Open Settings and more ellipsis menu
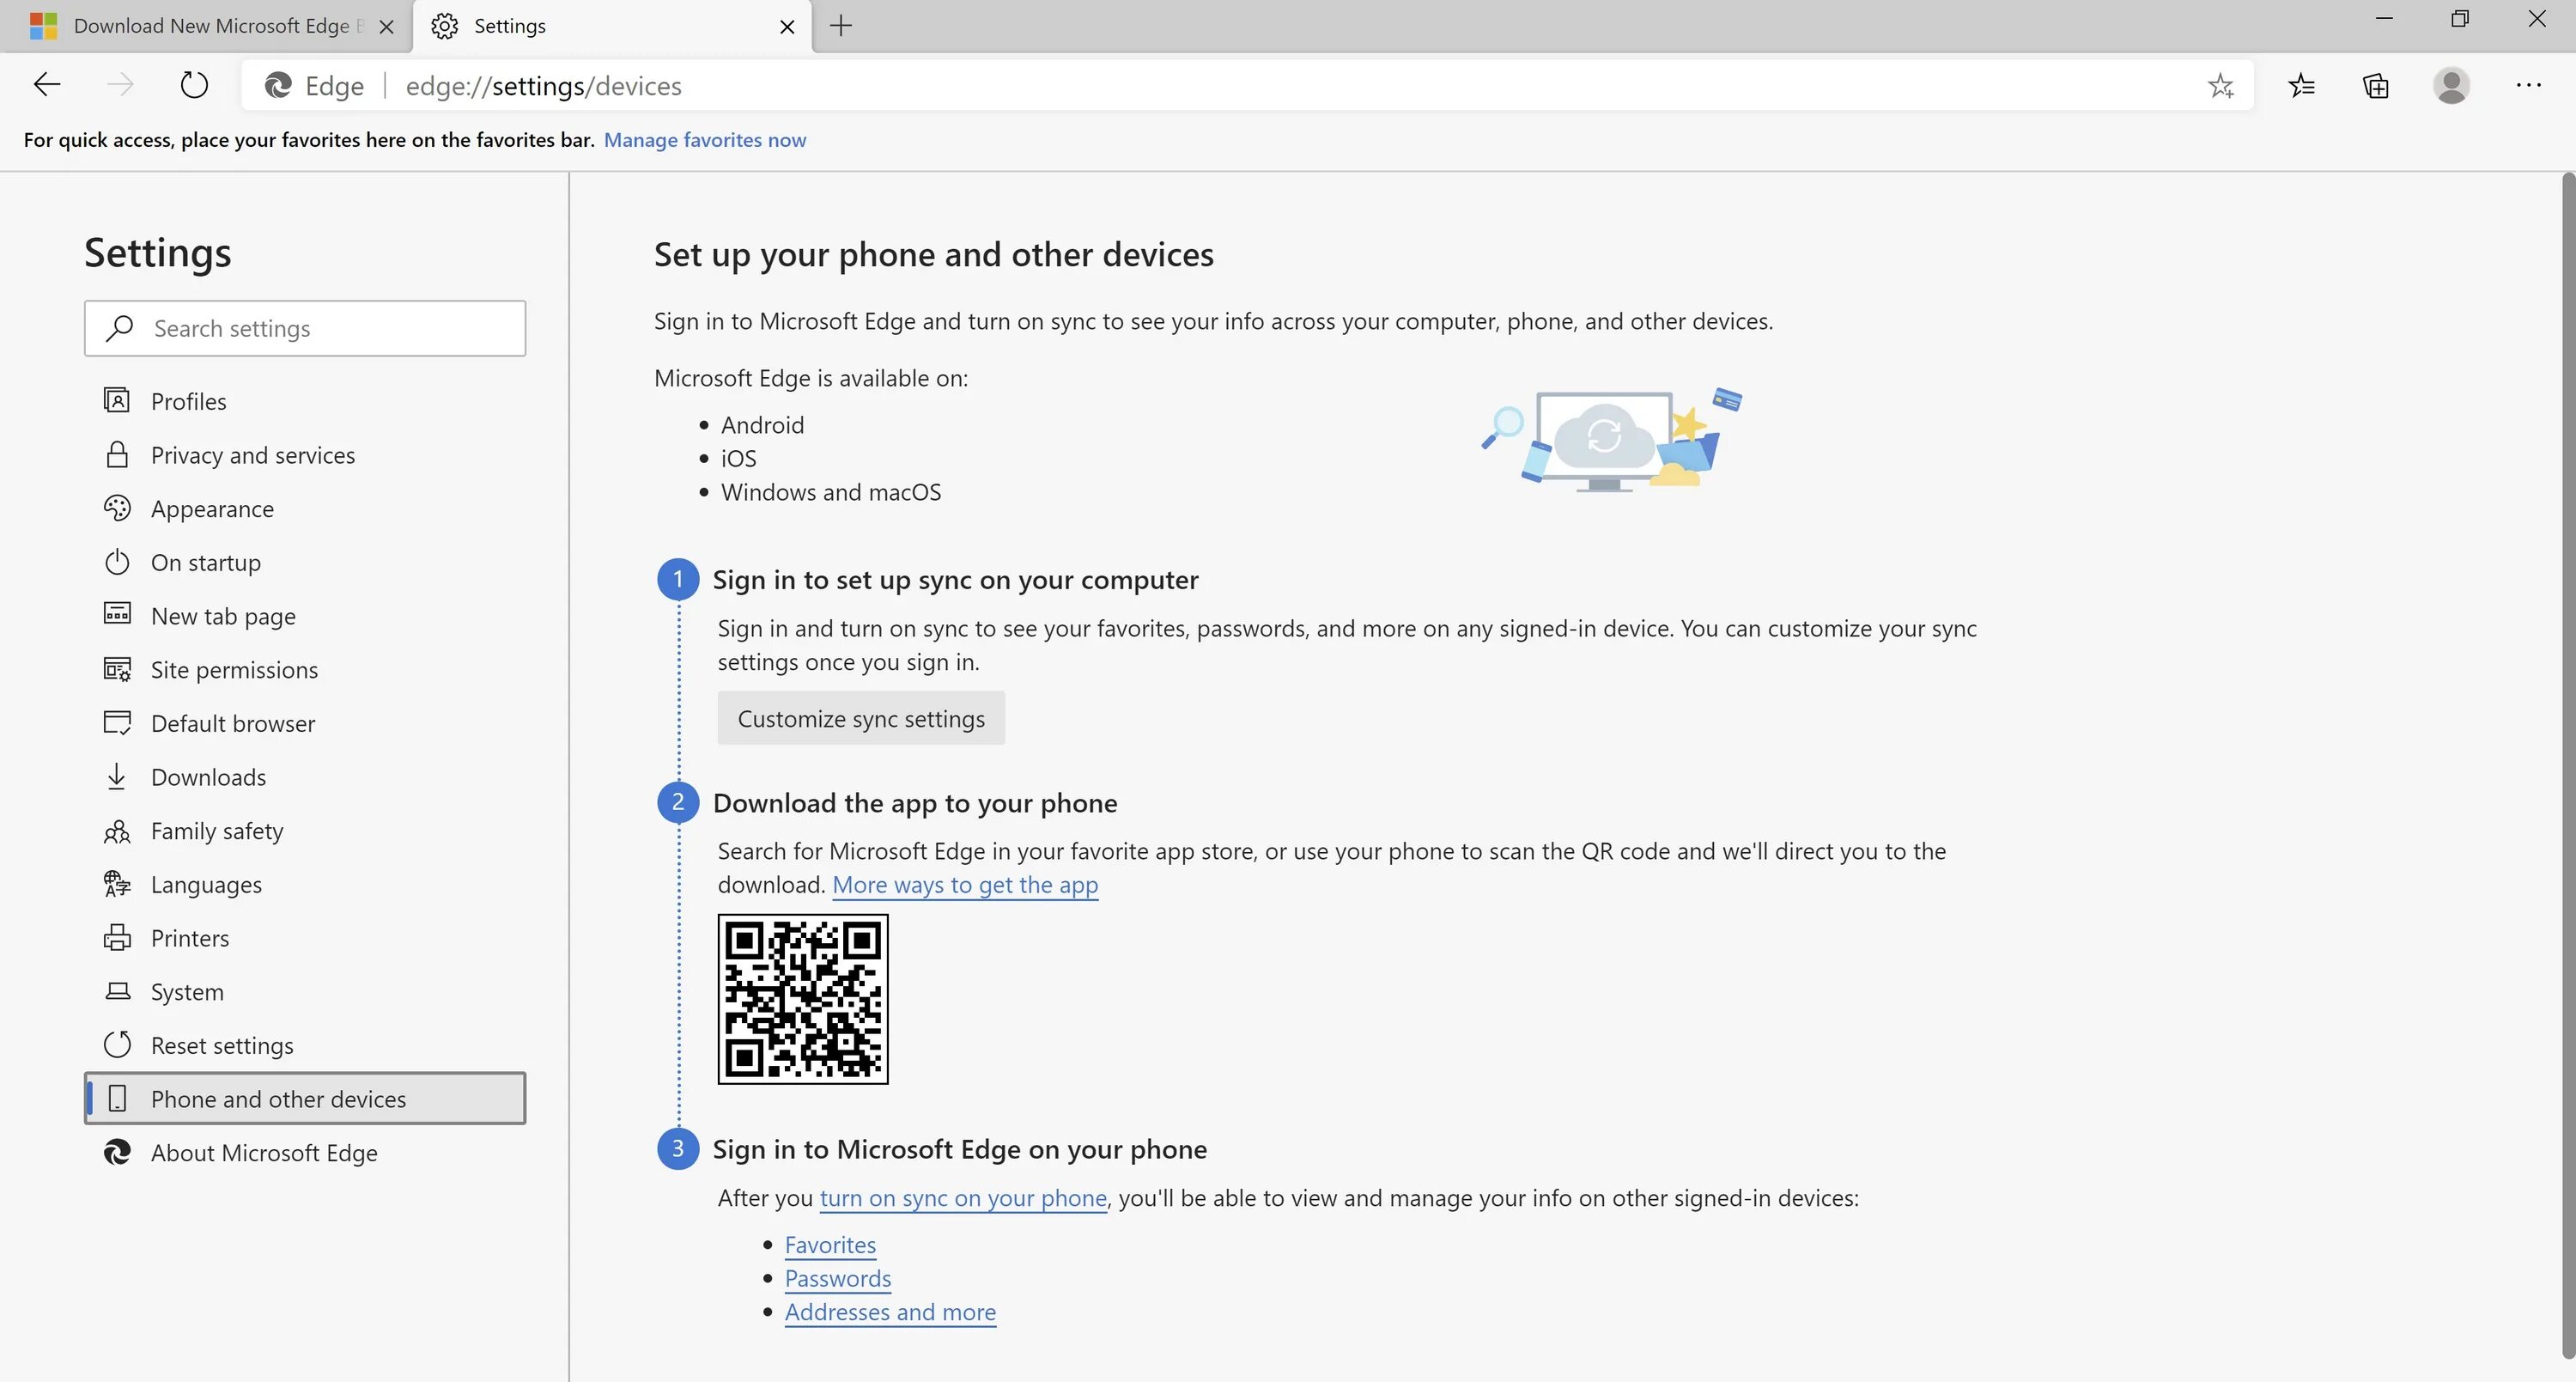Screen dimensions: 2576x1382 [2528, 86]
